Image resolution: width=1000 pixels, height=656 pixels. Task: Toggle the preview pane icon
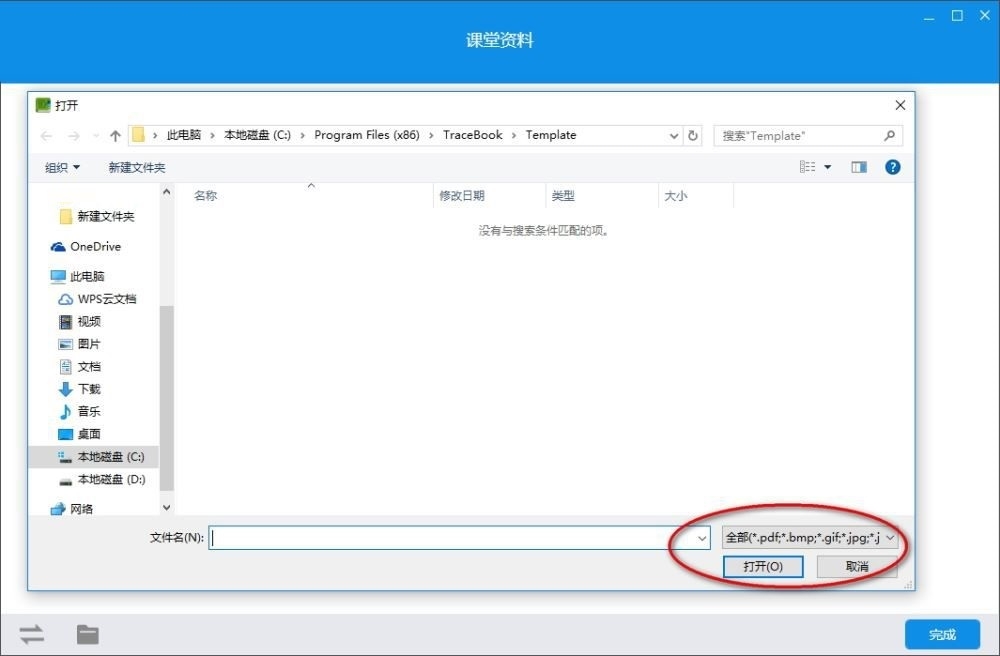click(859, 167)
